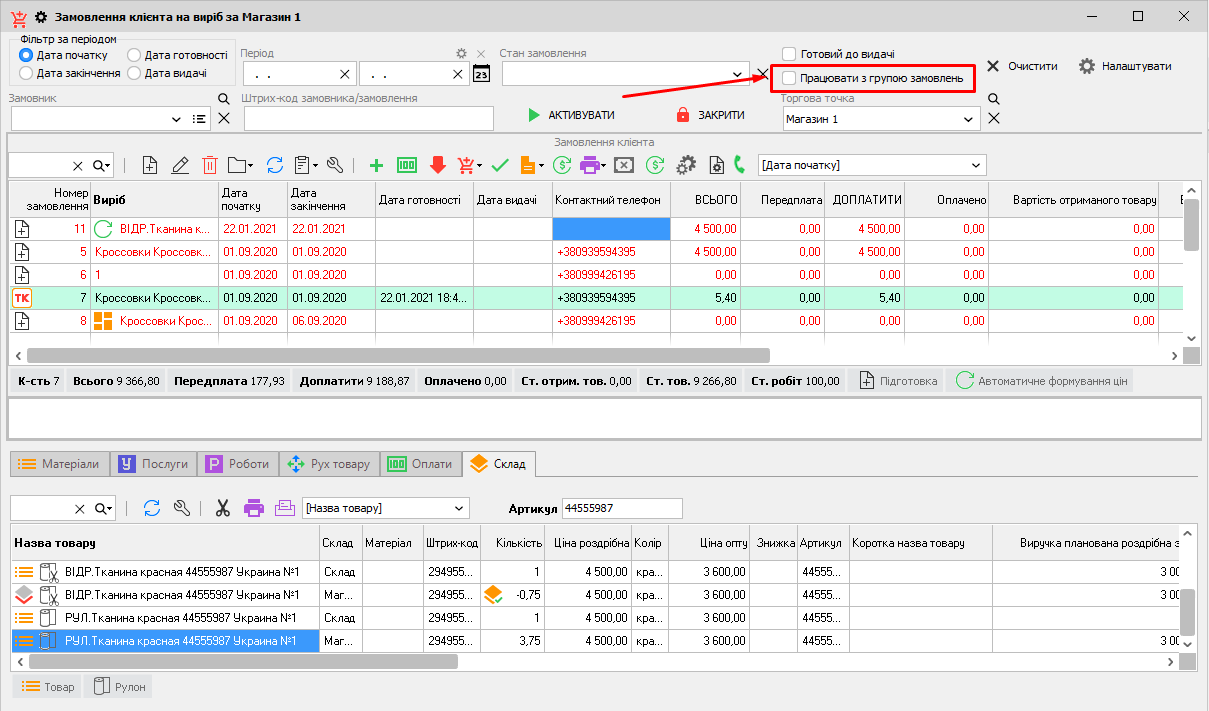Select the 'Дата готовності' radio button
This screenshot has height=711, width=1209.
coord(134,56)
